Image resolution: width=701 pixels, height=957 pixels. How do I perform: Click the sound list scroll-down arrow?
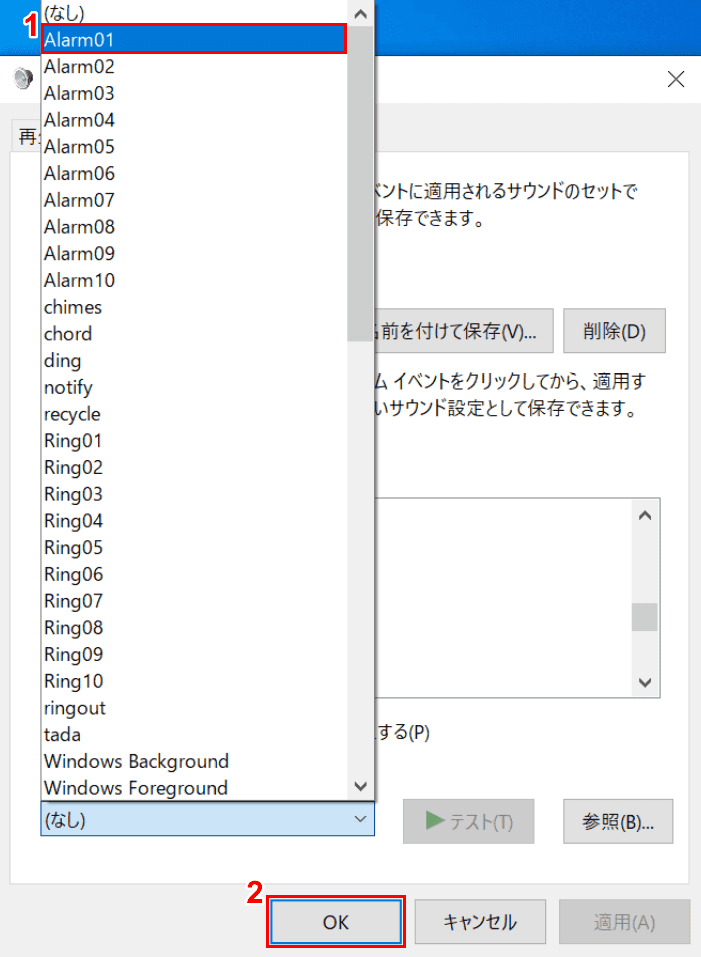click(x=361, y=786)
